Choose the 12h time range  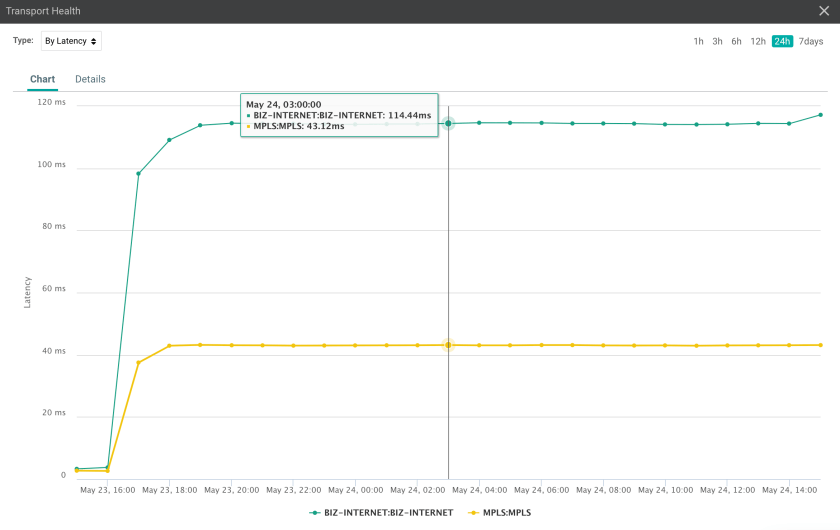[x=758, y=41]
